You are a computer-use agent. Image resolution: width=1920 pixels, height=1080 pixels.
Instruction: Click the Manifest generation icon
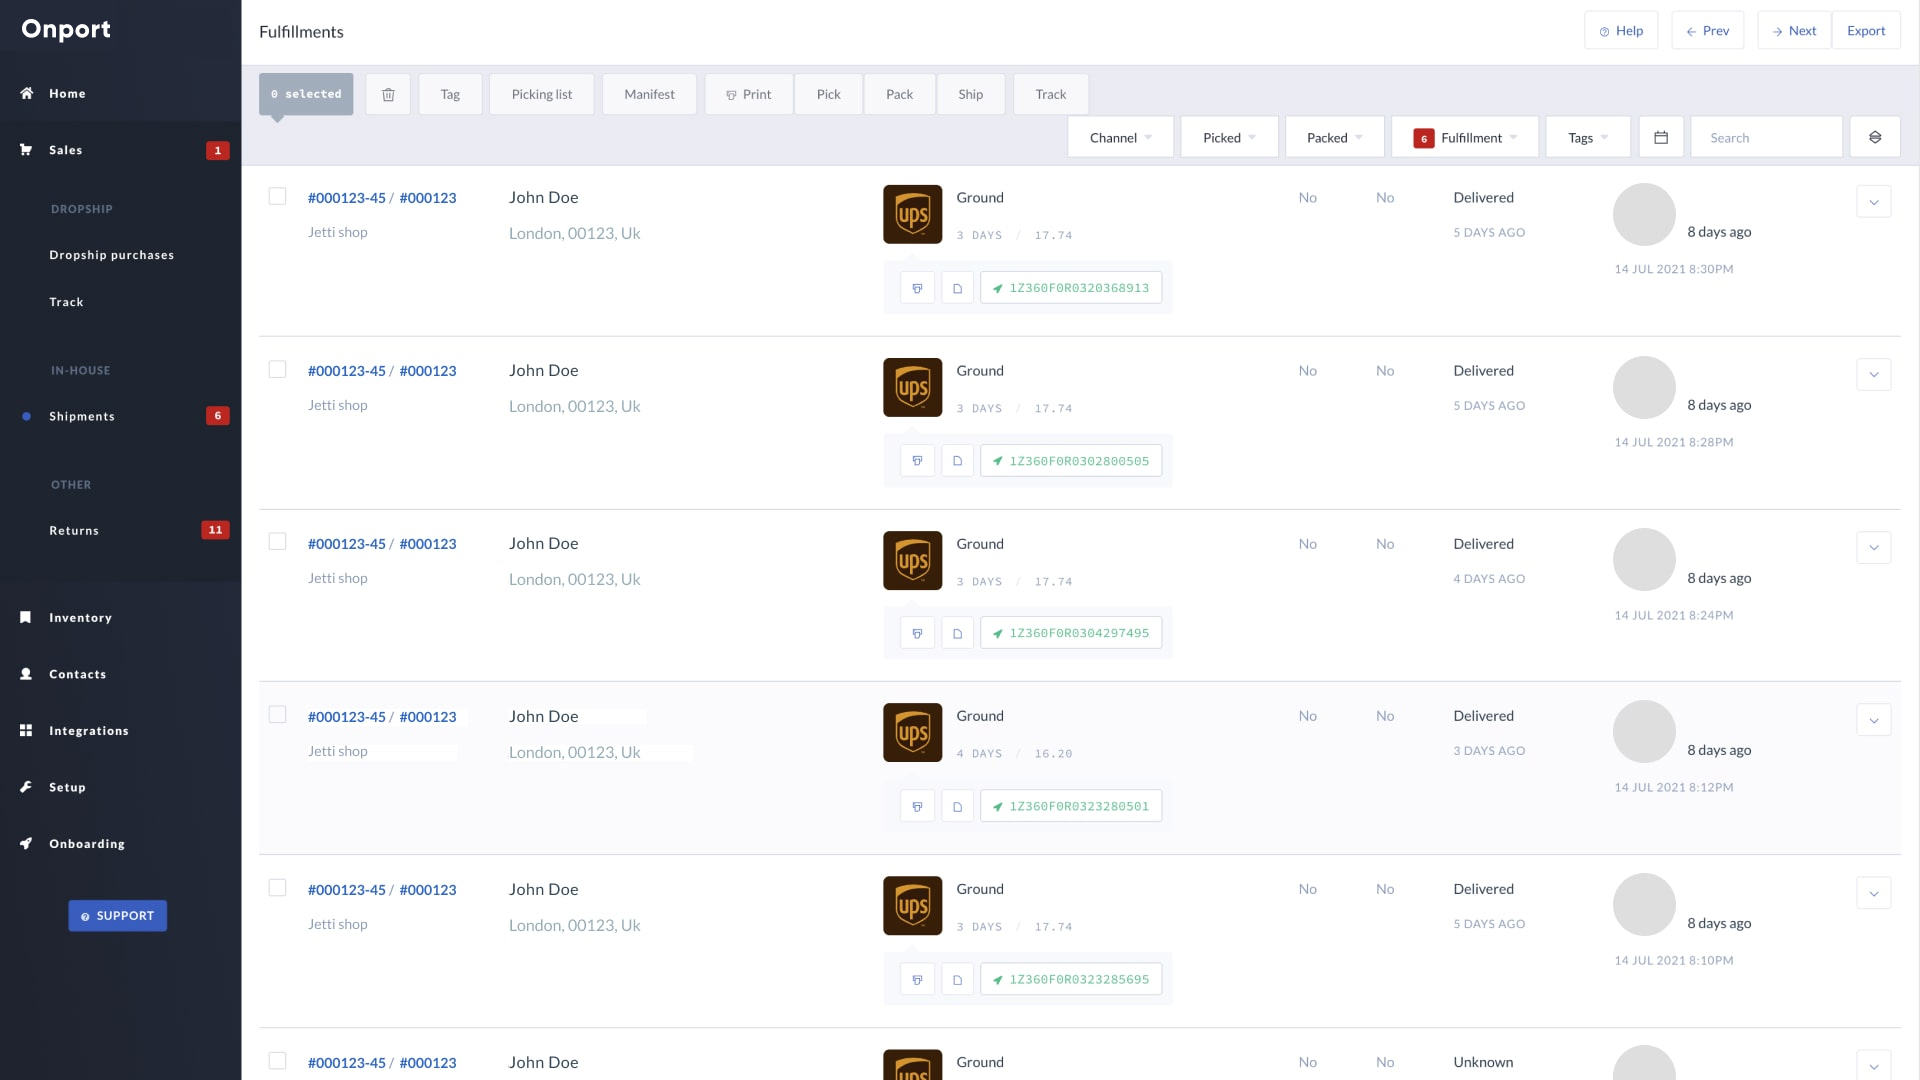click(647, 94)
